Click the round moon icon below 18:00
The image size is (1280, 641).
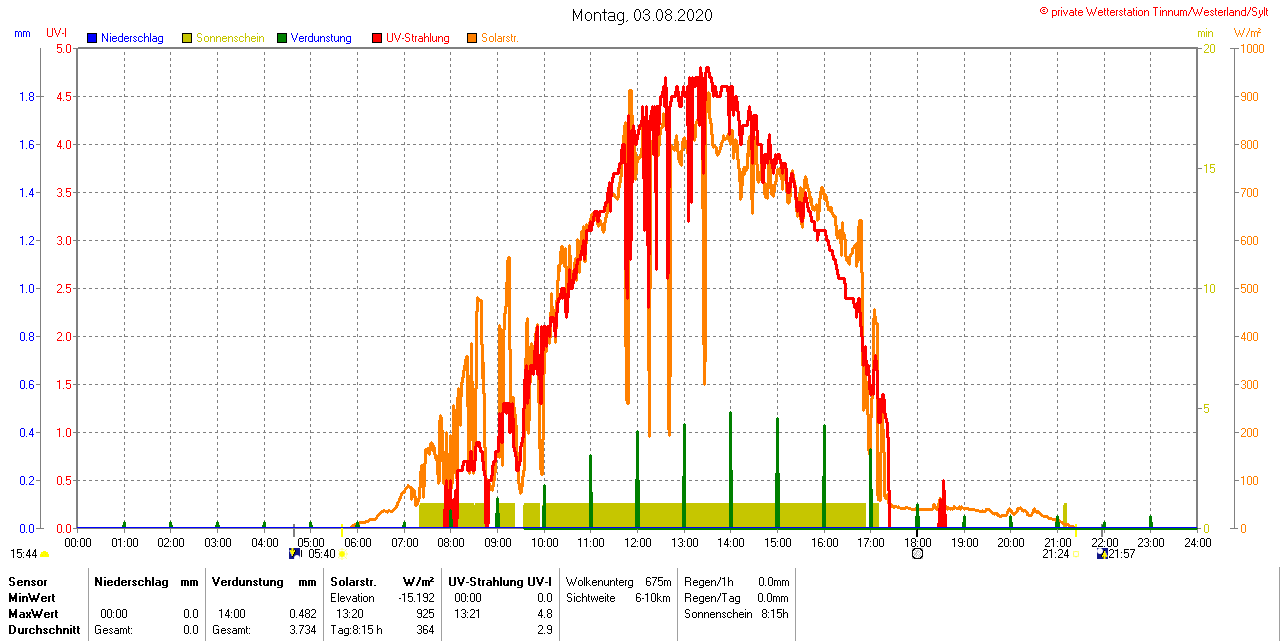(917, 553)
